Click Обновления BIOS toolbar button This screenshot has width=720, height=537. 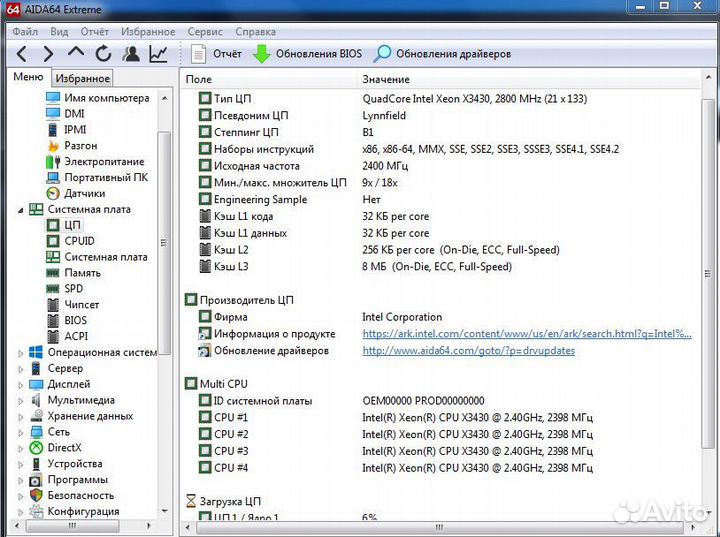click(308, 54)
